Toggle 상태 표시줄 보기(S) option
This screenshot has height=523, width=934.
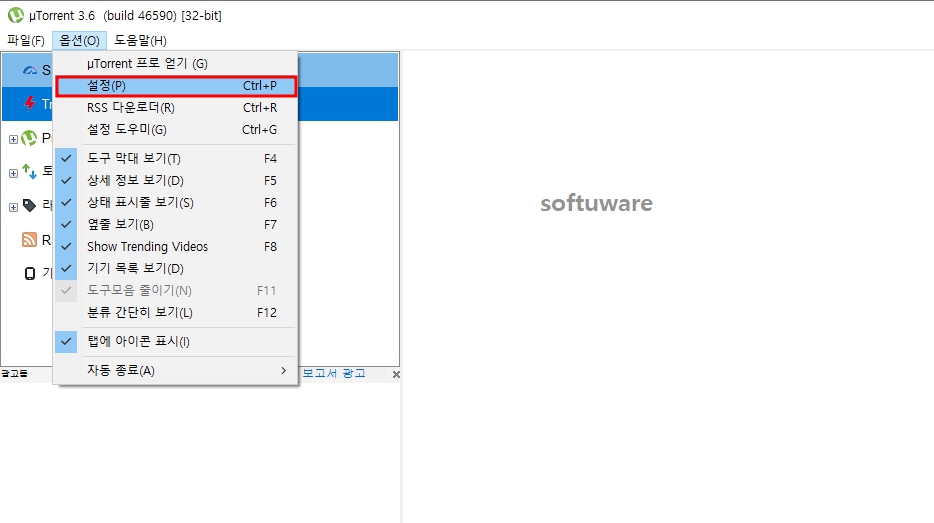point(176,203)
